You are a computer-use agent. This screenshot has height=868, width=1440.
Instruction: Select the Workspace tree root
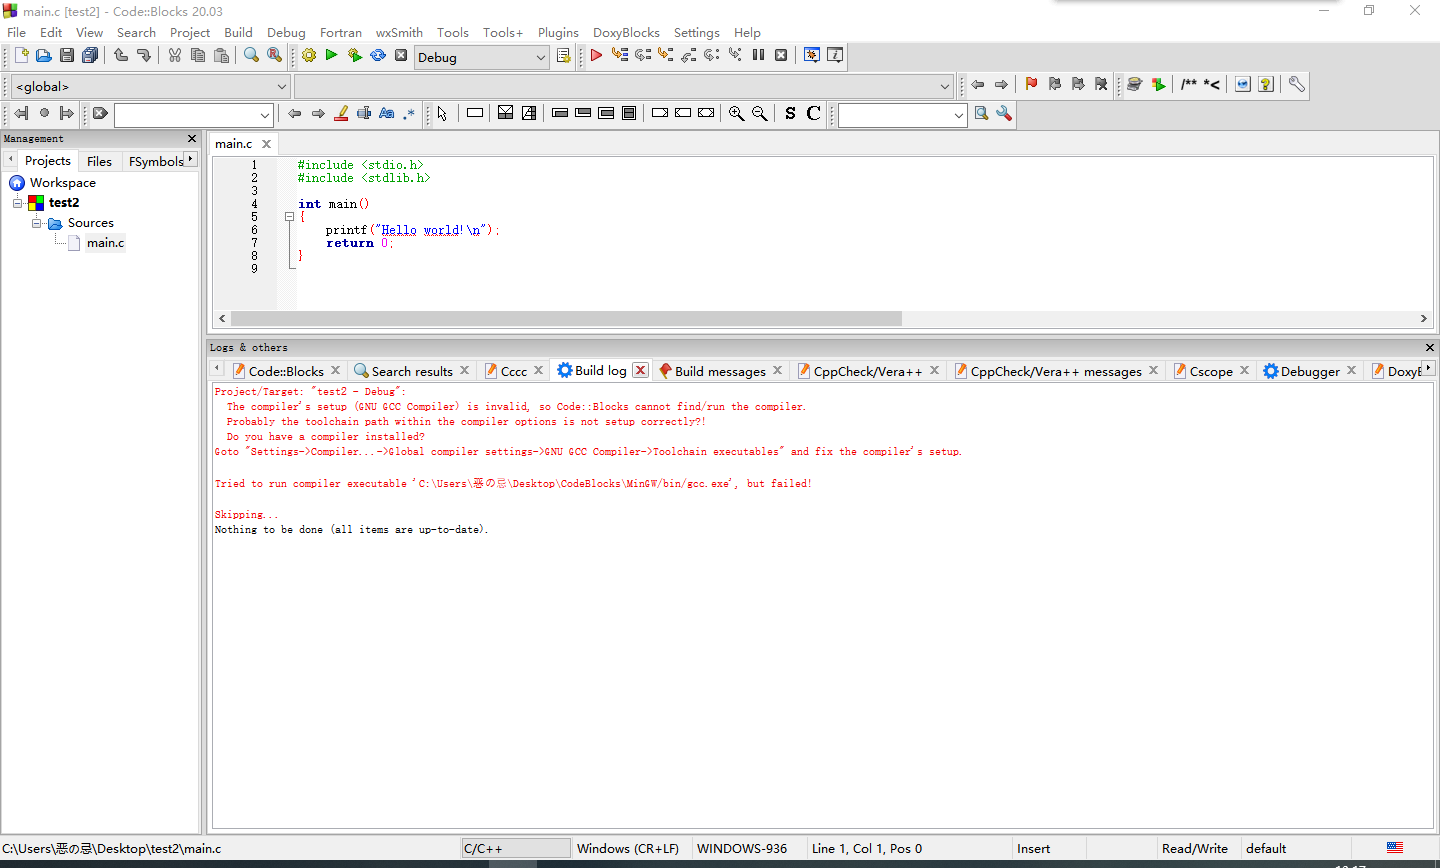pos(63,183)
